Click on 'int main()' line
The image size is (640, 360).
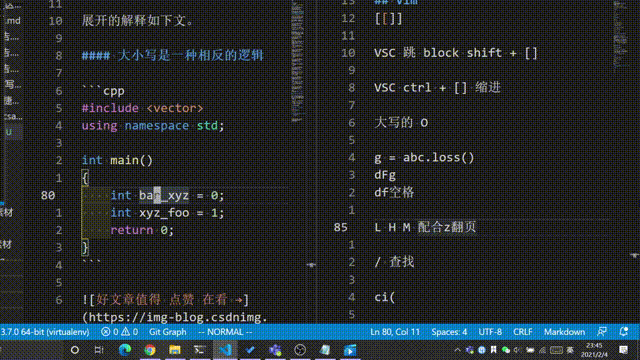coord(117,160)
